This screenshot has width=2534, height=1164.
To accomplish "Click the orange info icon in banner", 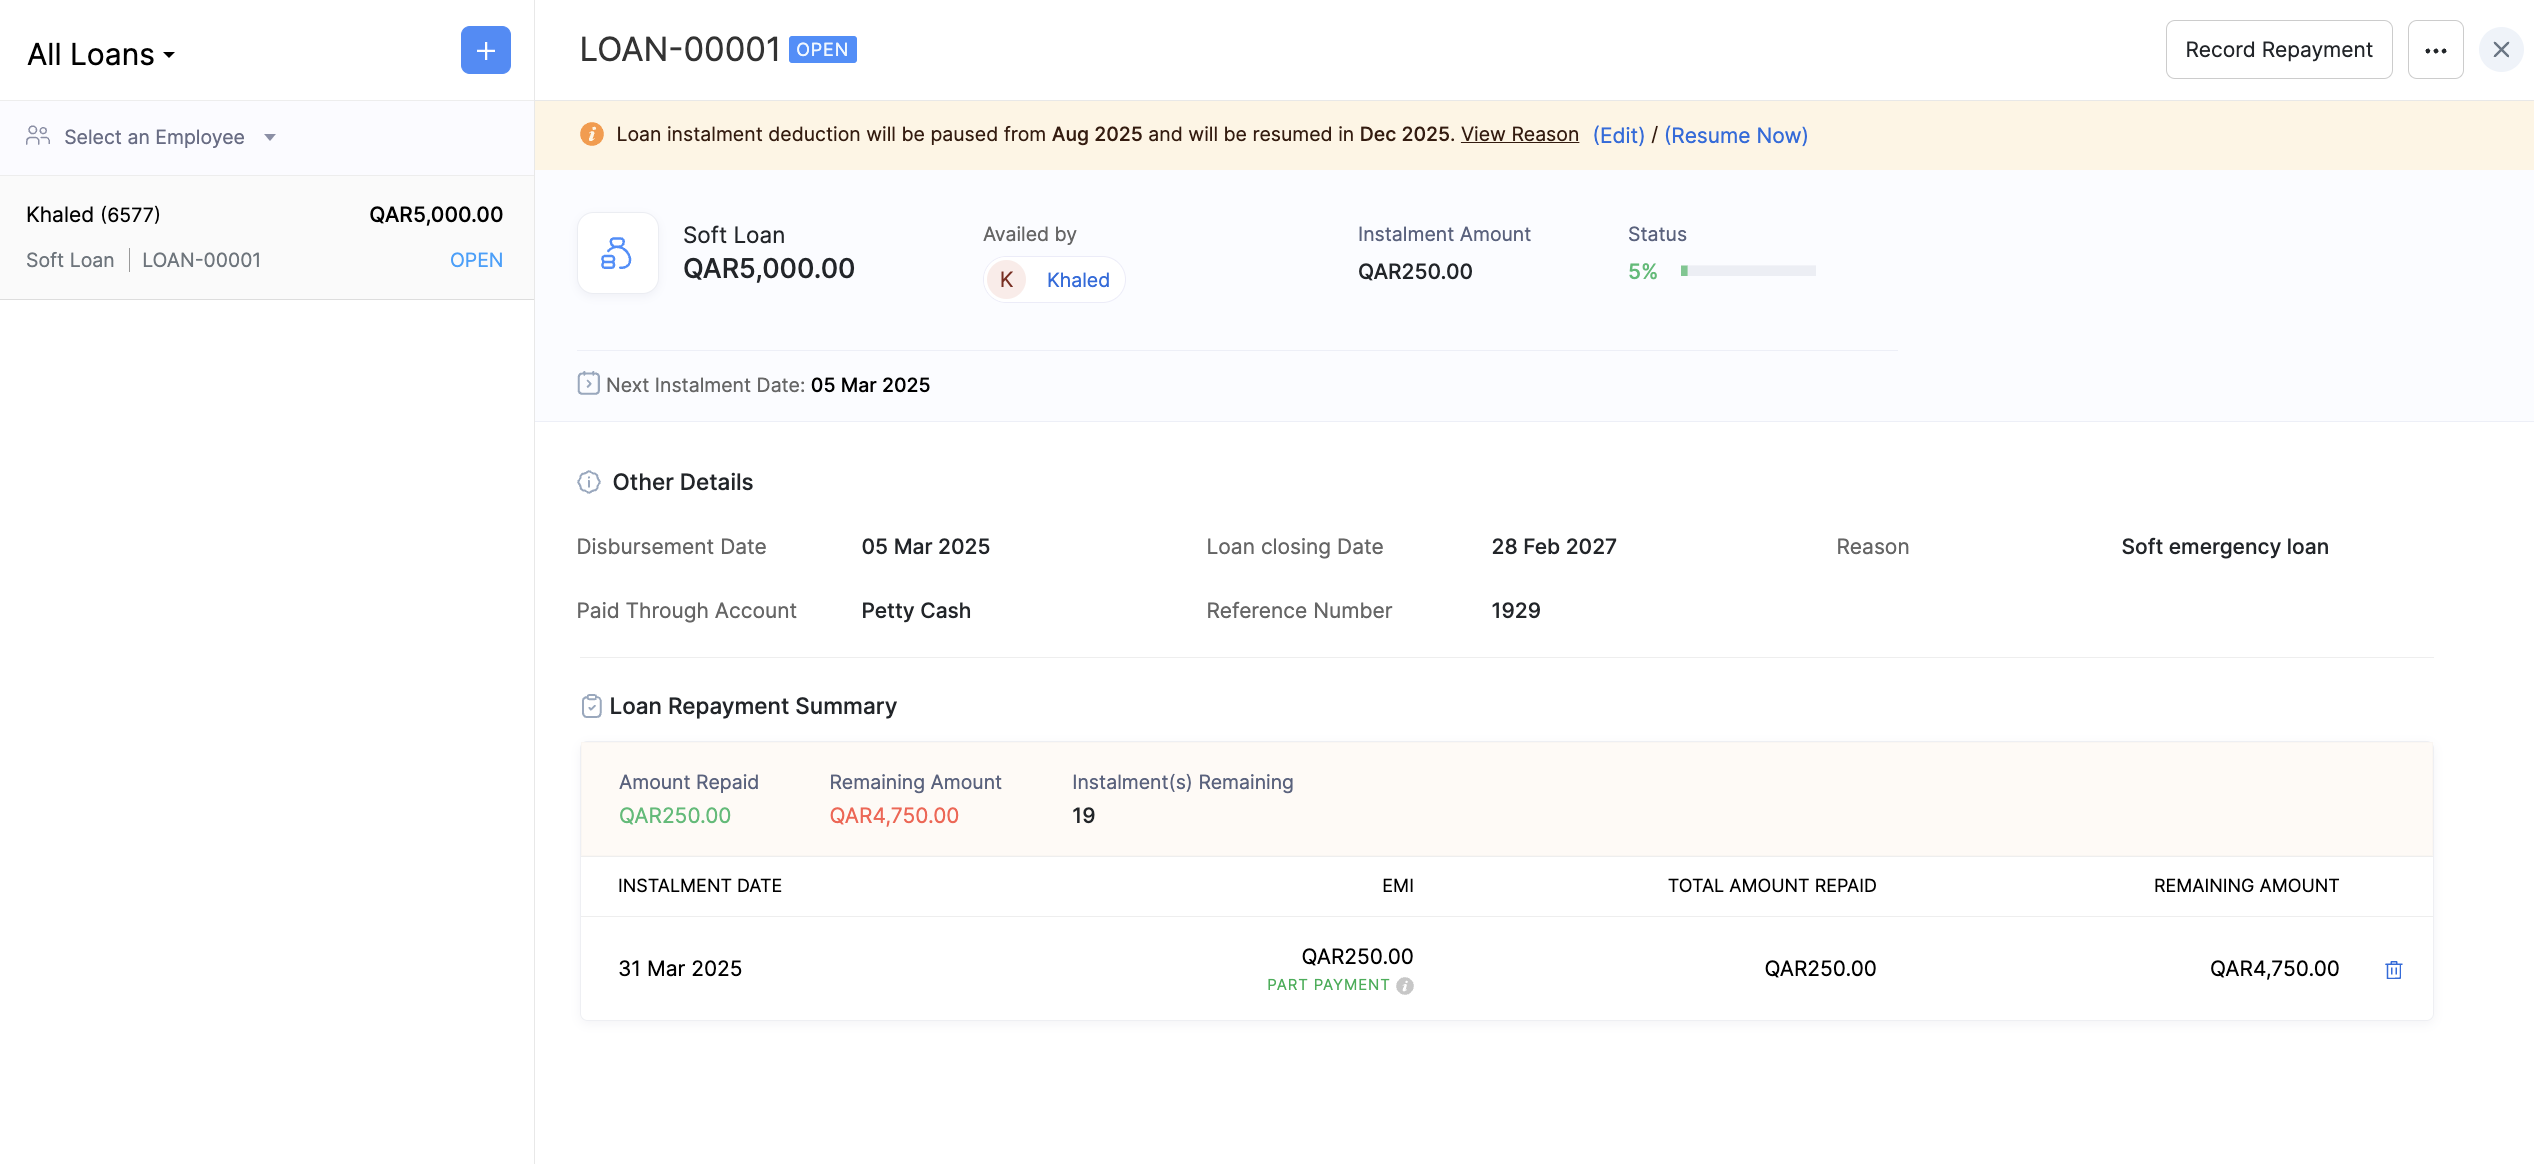I will pyautogui.click(x=591, y=134).
